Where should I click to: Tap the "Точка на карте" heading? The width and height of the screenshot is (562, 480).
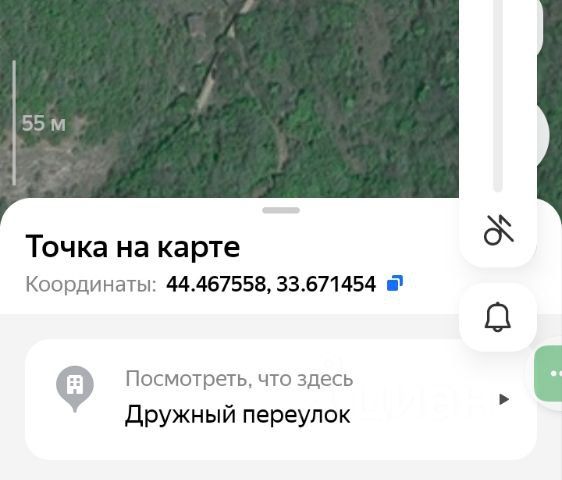click(133, 247)
